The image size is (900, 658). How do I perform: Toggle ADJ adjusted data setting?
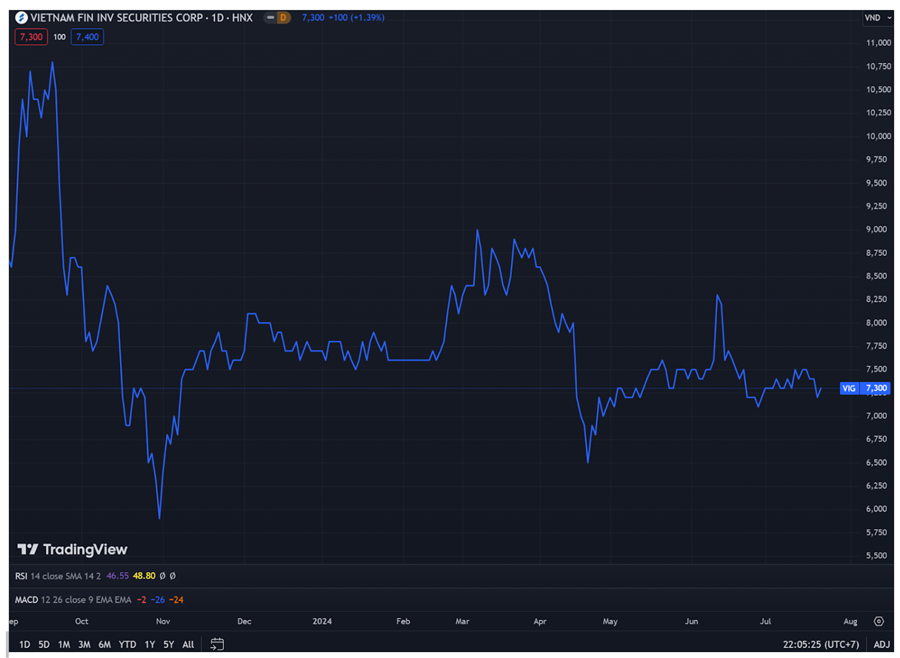(x=881, y=644)
